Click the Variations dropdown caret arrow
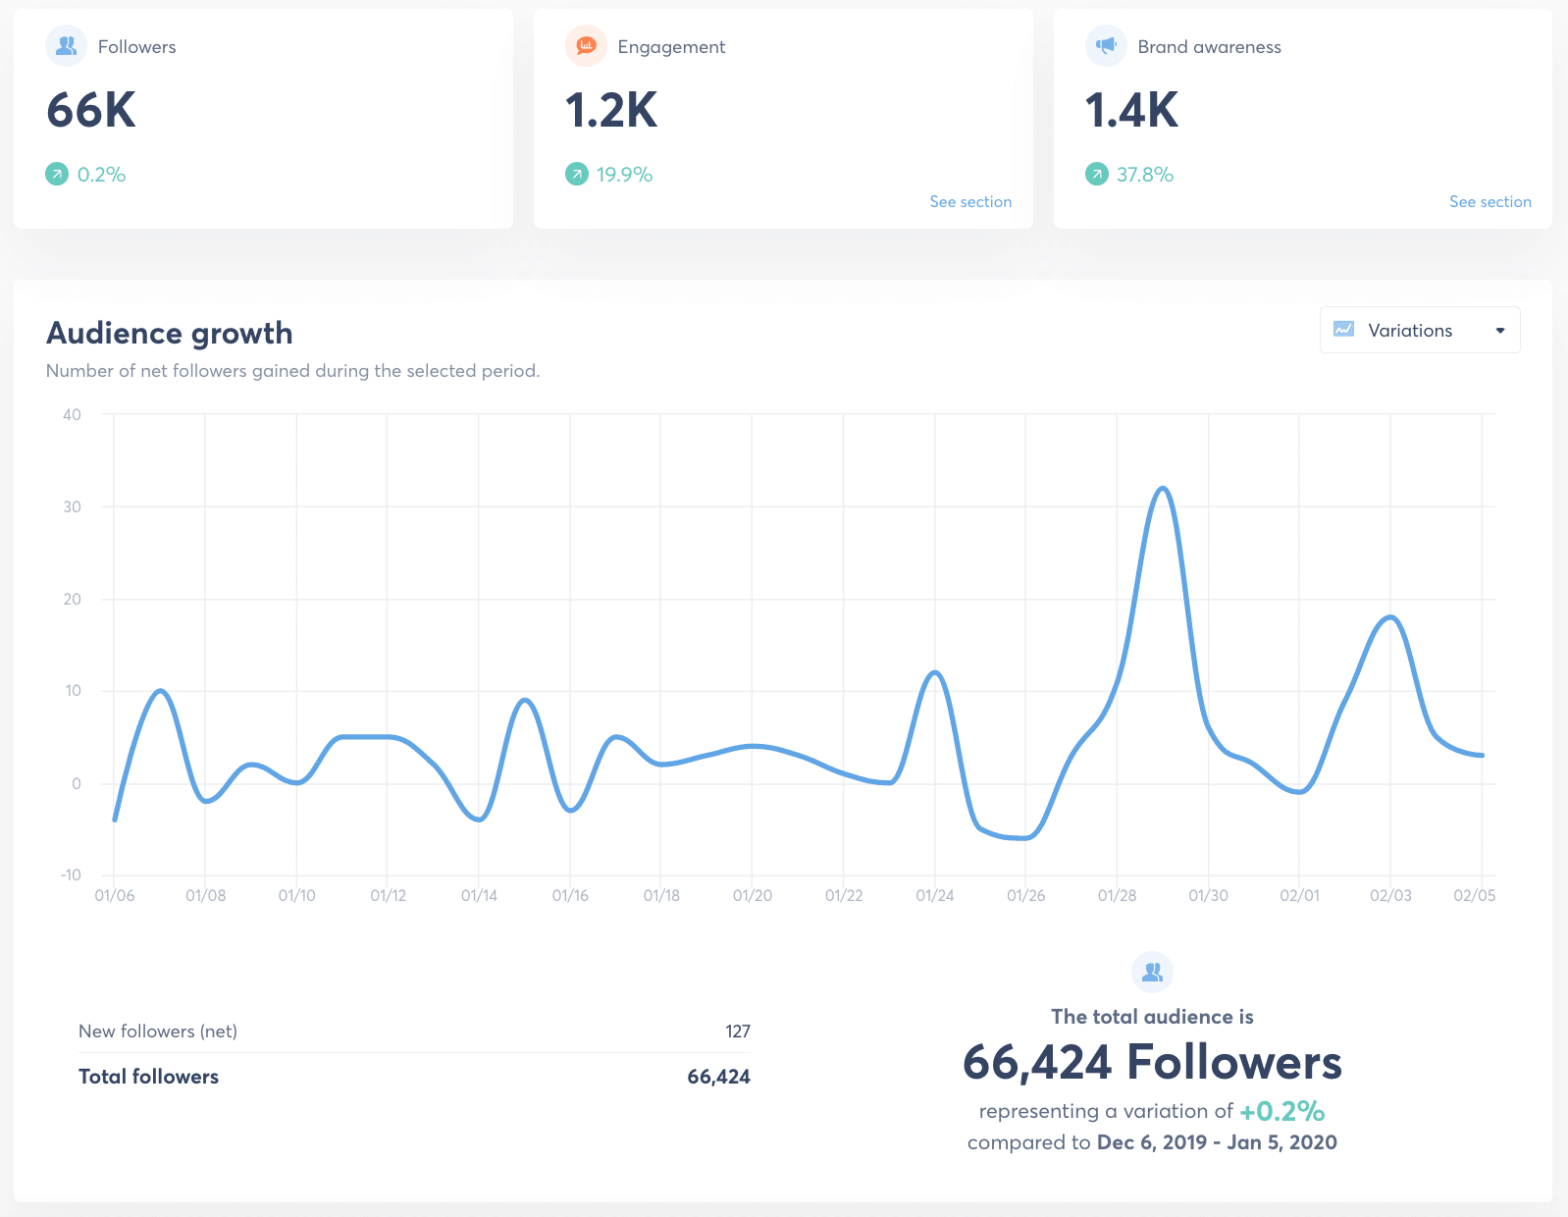Viewport: 1568px width, 1217px height. click(1500, 331)
